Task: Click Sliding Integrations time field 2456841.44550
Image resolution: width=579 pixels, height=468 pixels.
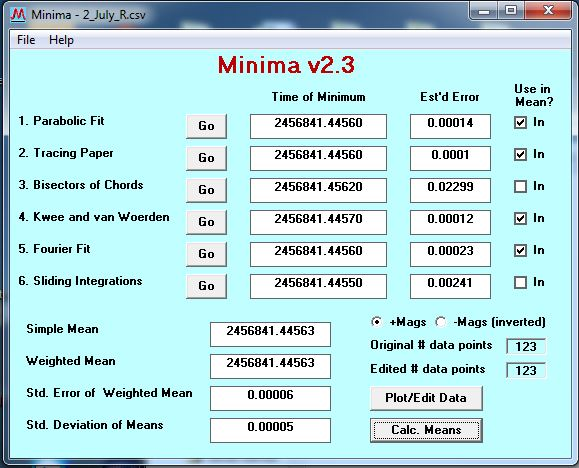Action: click(318, 286)
